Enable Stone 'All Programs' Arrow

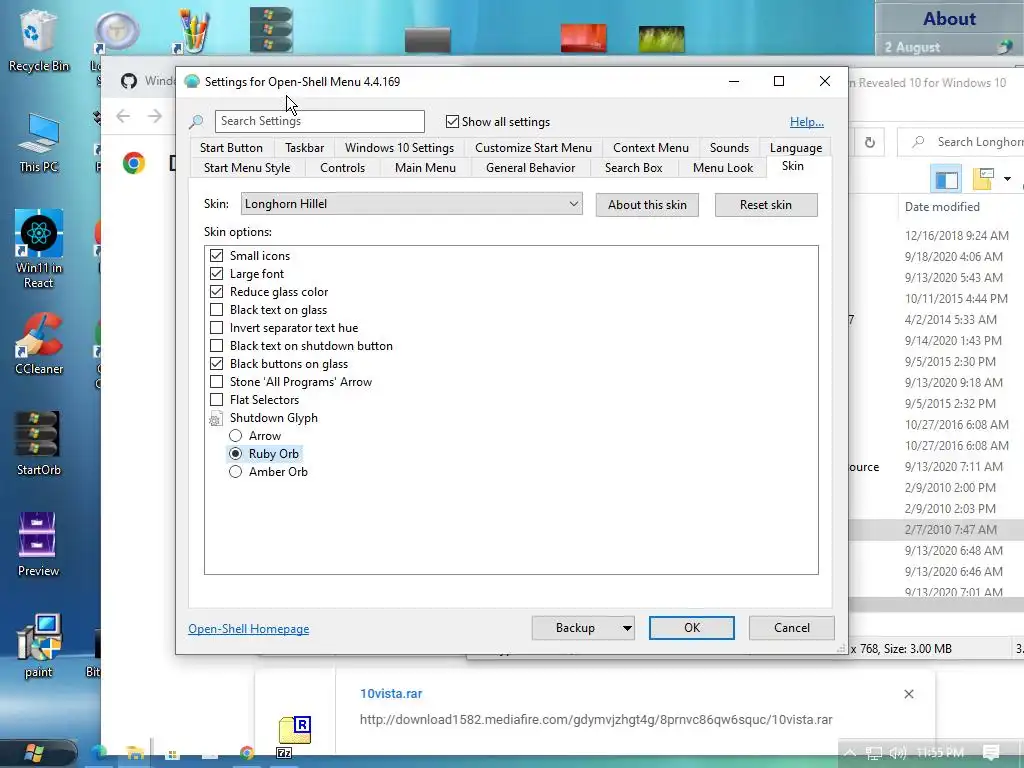216,381
